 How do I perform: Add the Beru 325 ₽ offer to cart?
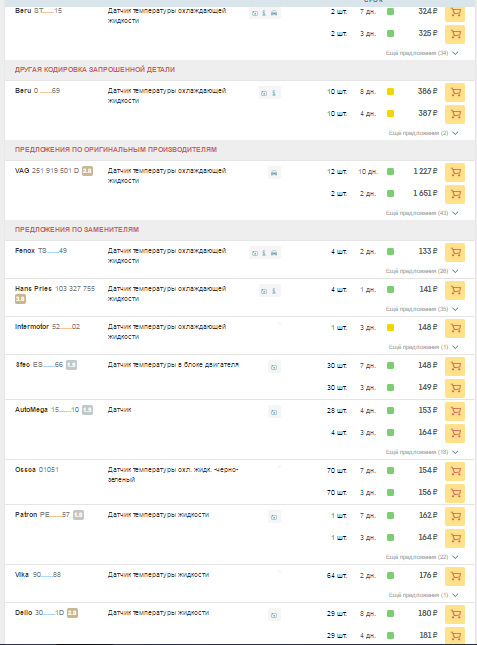point(455,34)
